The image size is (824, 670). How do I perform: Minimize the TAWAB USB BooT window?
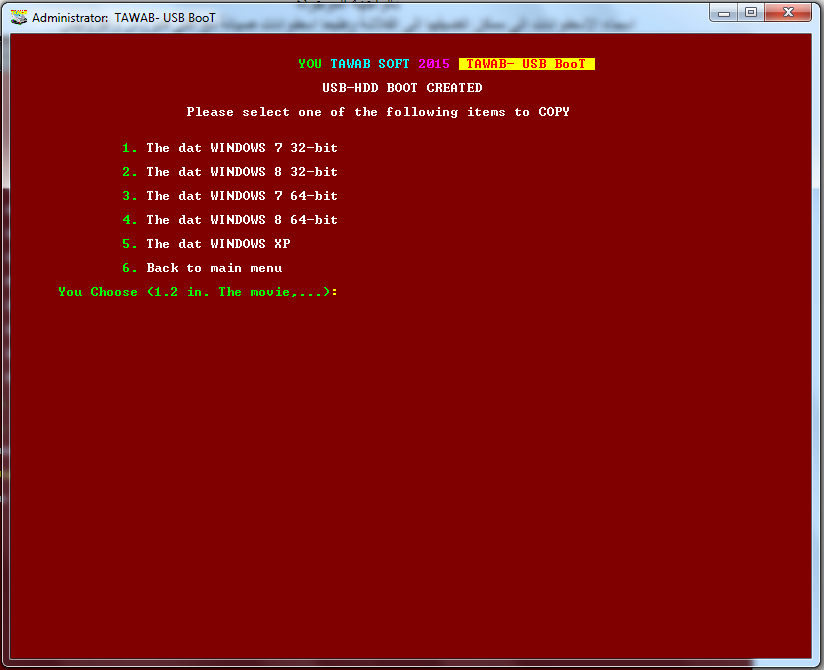click(724, 13)
